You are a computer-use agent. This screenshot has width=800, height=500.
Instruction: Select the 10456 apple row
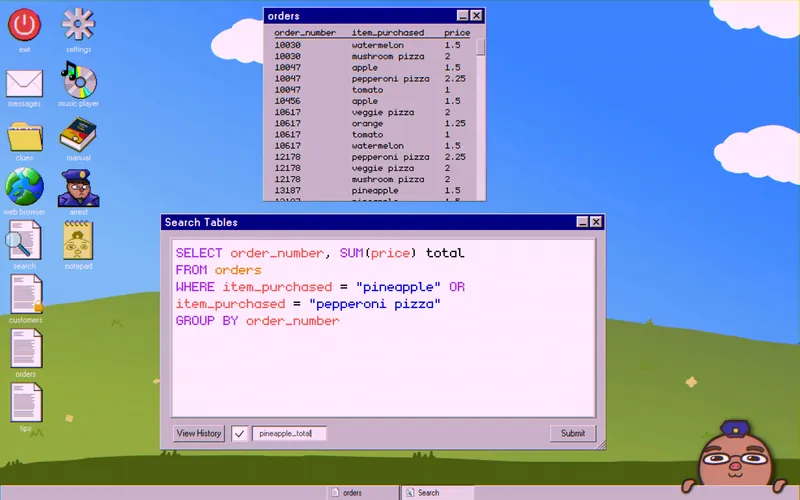(371, 101)
